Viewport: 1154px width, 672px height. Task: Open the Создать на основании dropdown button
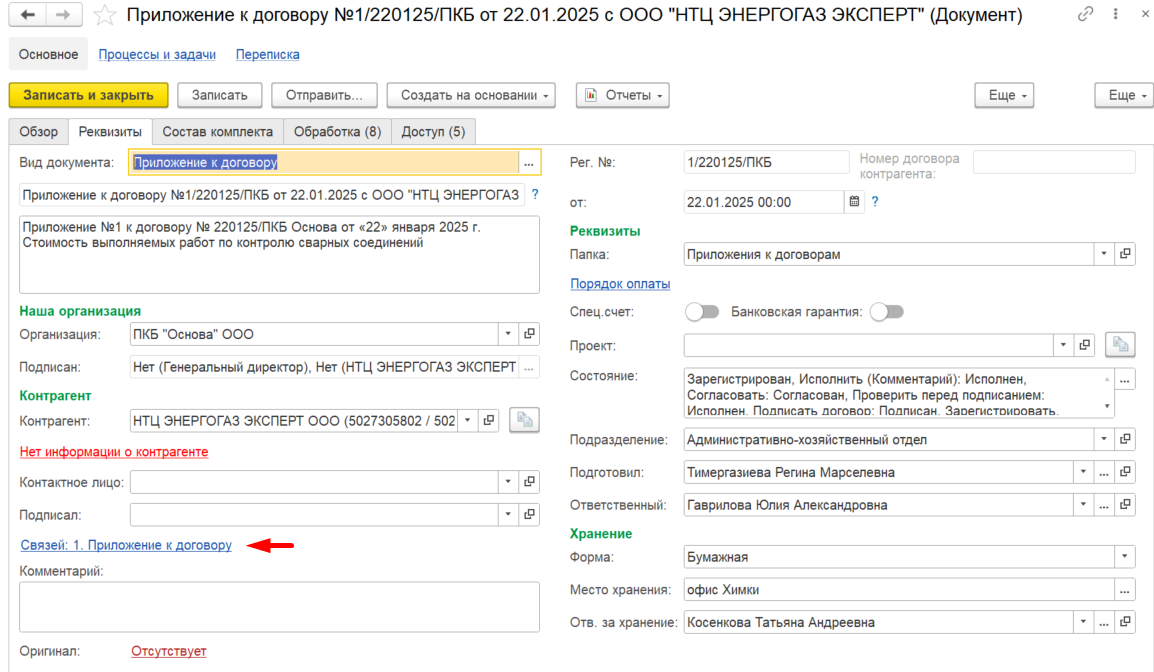click(471, 95)
